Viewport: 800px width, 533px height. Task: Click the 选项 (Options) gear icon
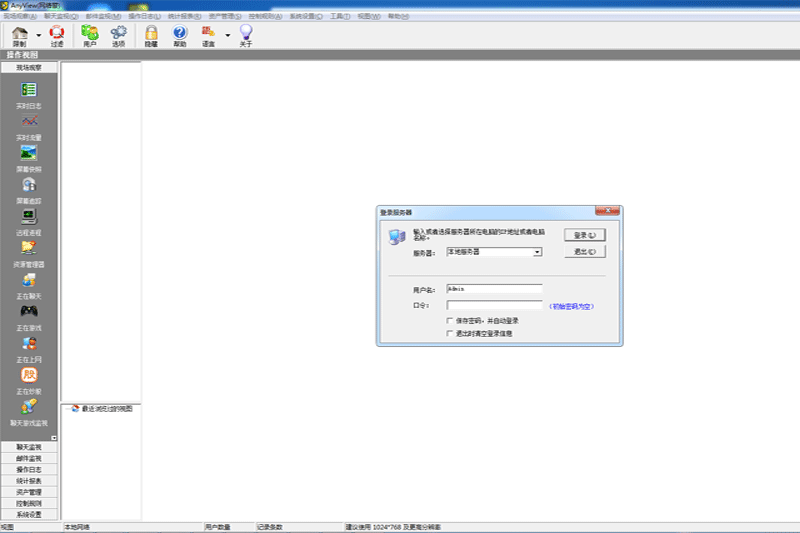pyautogui.click(x=118, y=36)
